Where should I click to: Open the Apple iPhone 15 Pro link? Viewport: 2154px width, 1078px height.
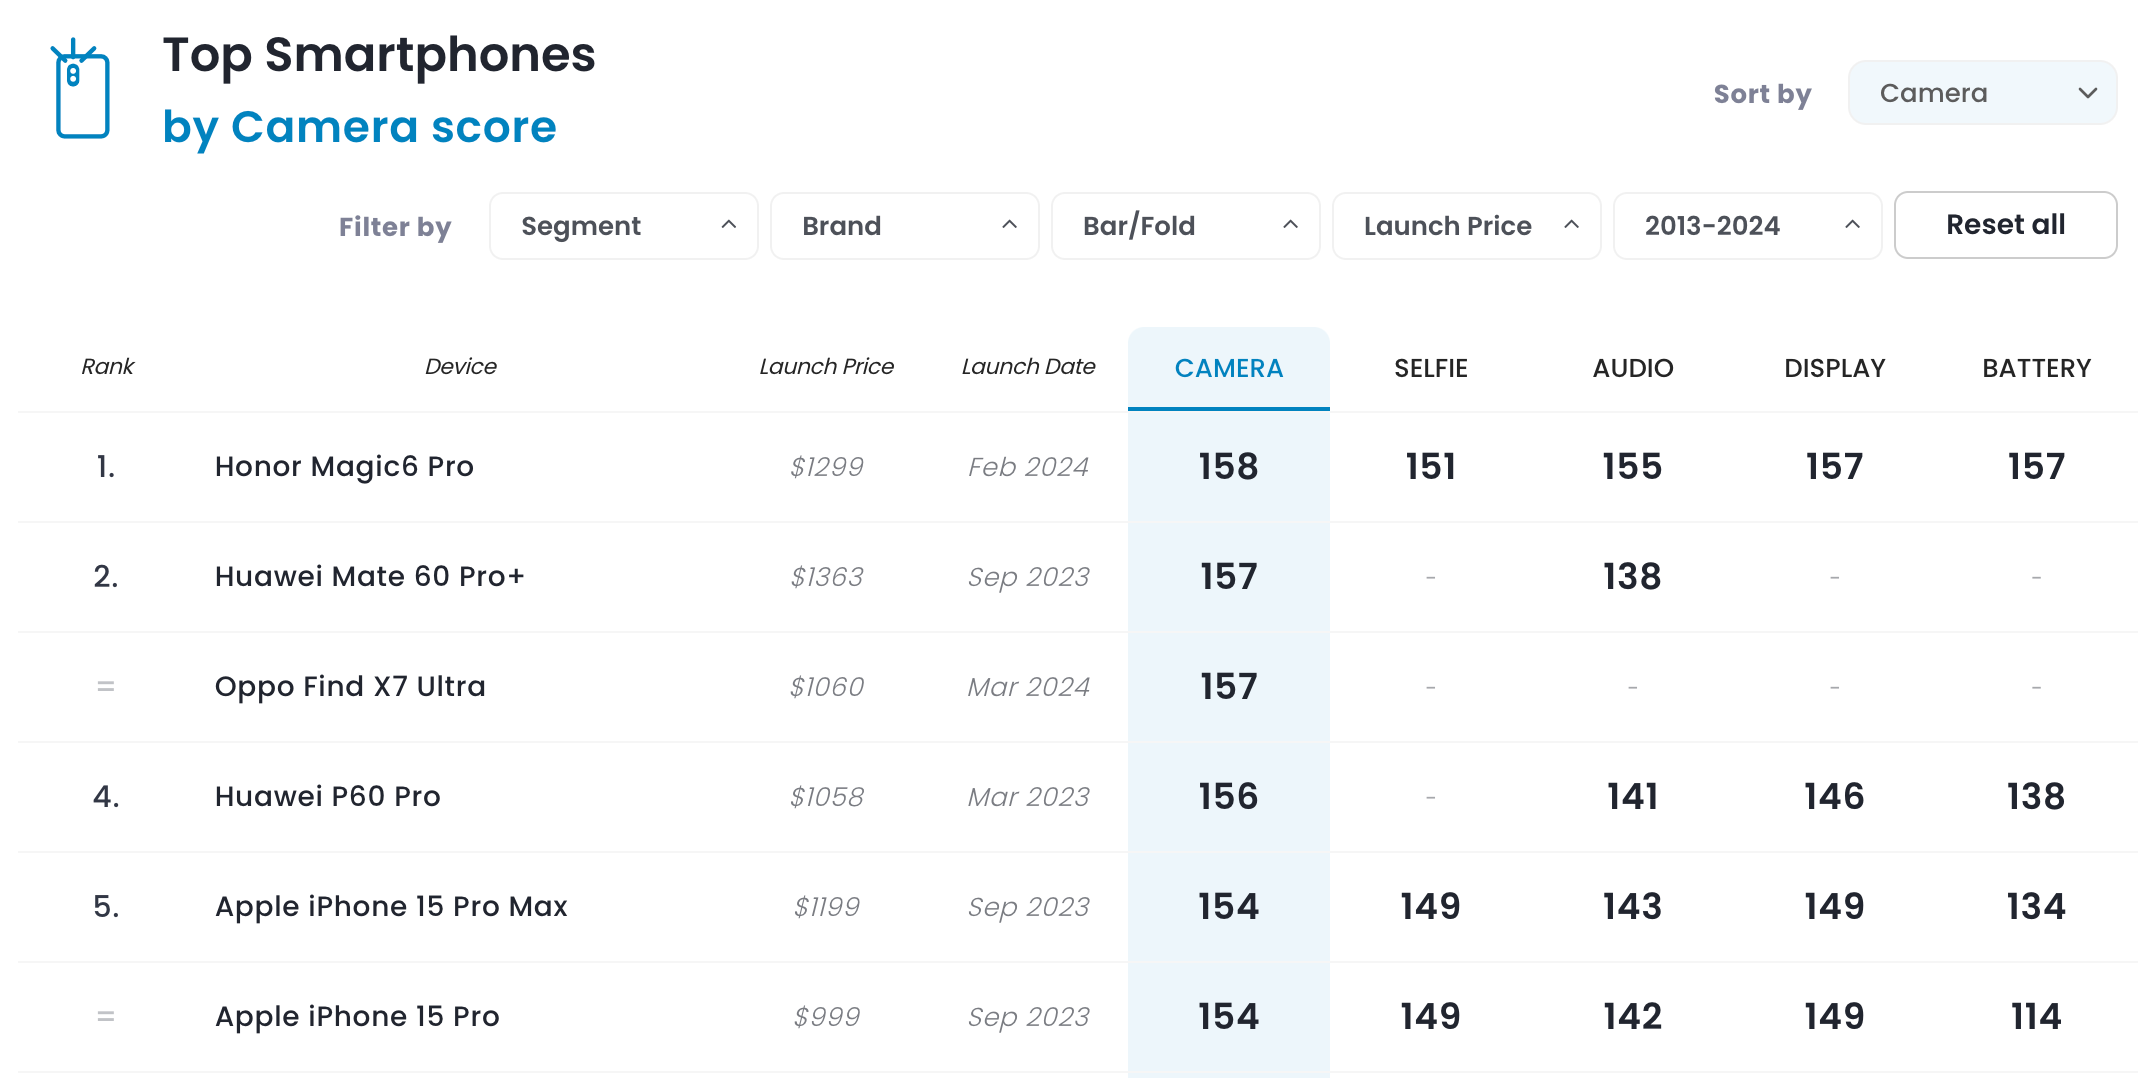[x=357, y=1017]
